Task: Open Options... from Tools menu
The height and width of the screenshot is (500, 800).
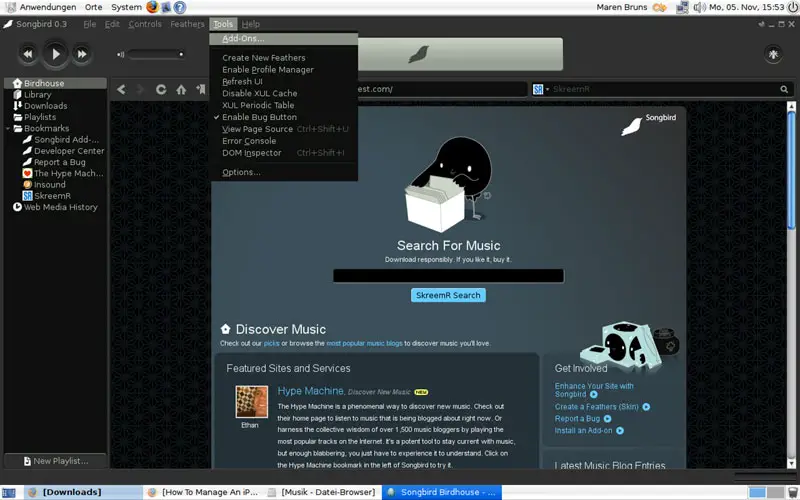Action: [x=283, y=172]
